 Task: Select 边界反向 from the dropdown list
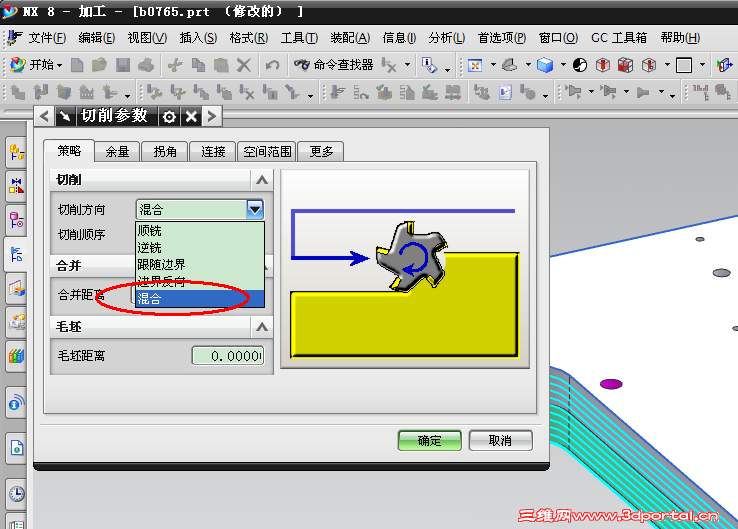pyautogui.click(x=200, y=281)
